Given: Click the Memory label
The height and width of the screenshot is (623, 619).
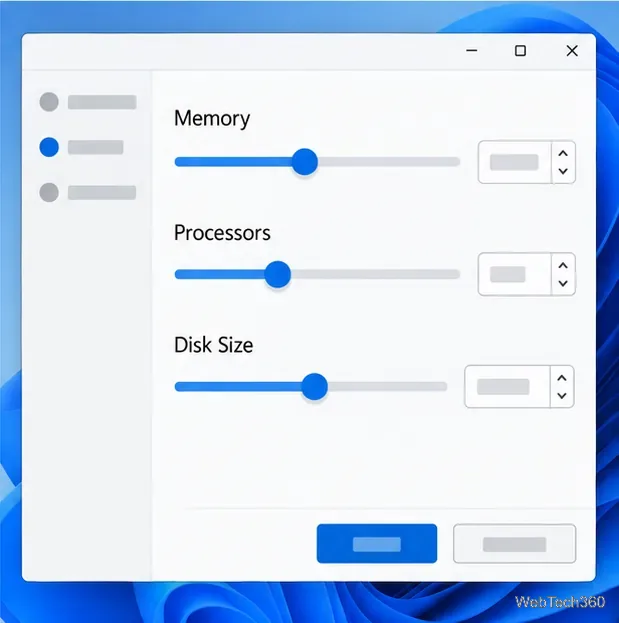Looking at the screenshot, I should tap(212, 118).
